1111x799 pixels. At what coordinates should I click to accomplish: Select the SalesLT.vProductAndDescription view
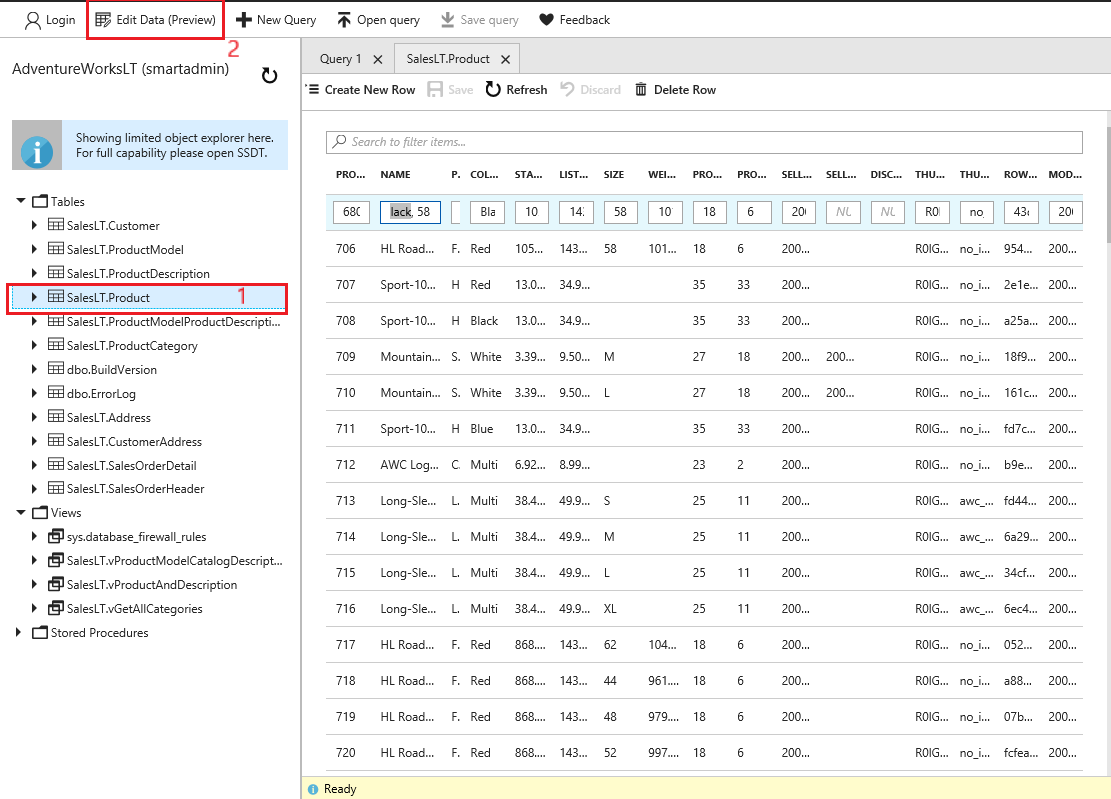[x=152, y=585]
